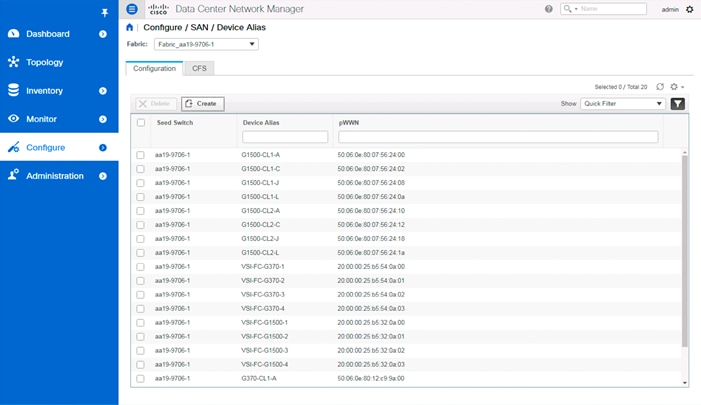Click the search magnifier icon
The height and width of the screenshot is (405, 701).
tap(567, 9)
